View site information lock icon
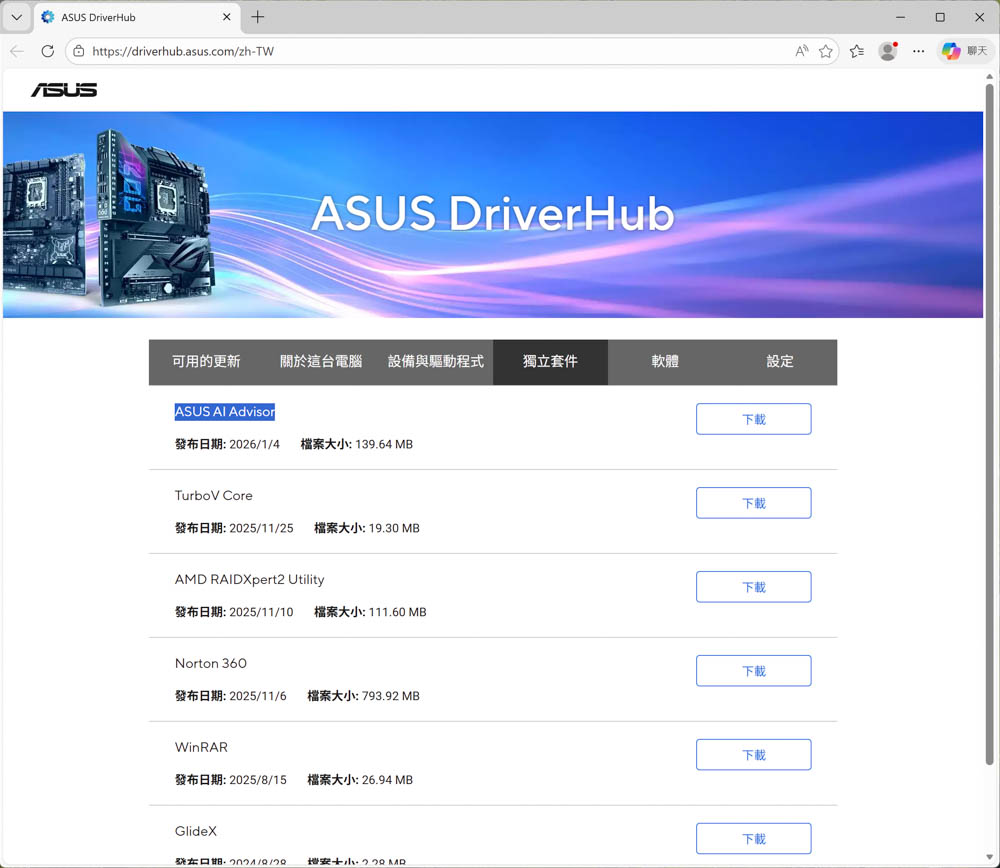 pyautogui.click(x=79, y=51)
